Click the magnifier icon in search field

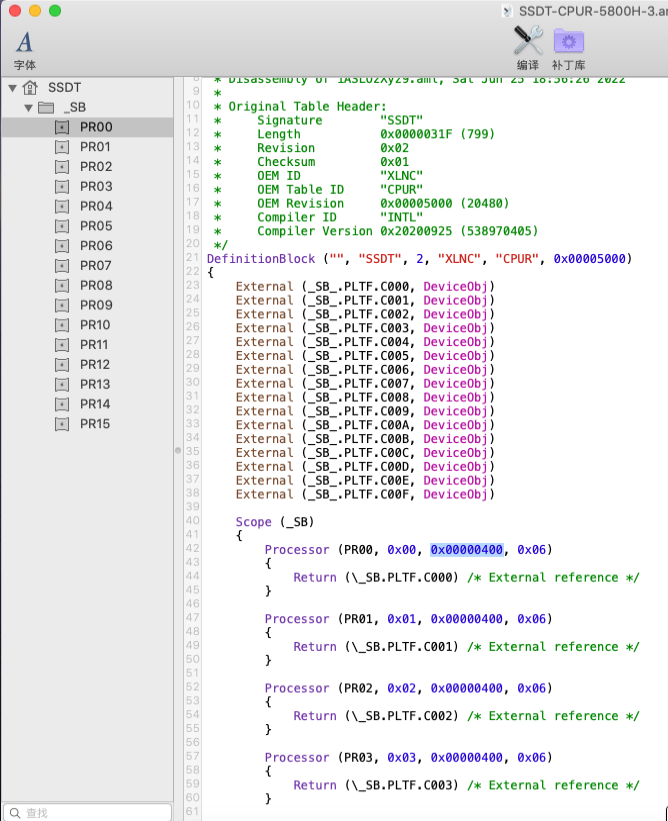point(13,813)
